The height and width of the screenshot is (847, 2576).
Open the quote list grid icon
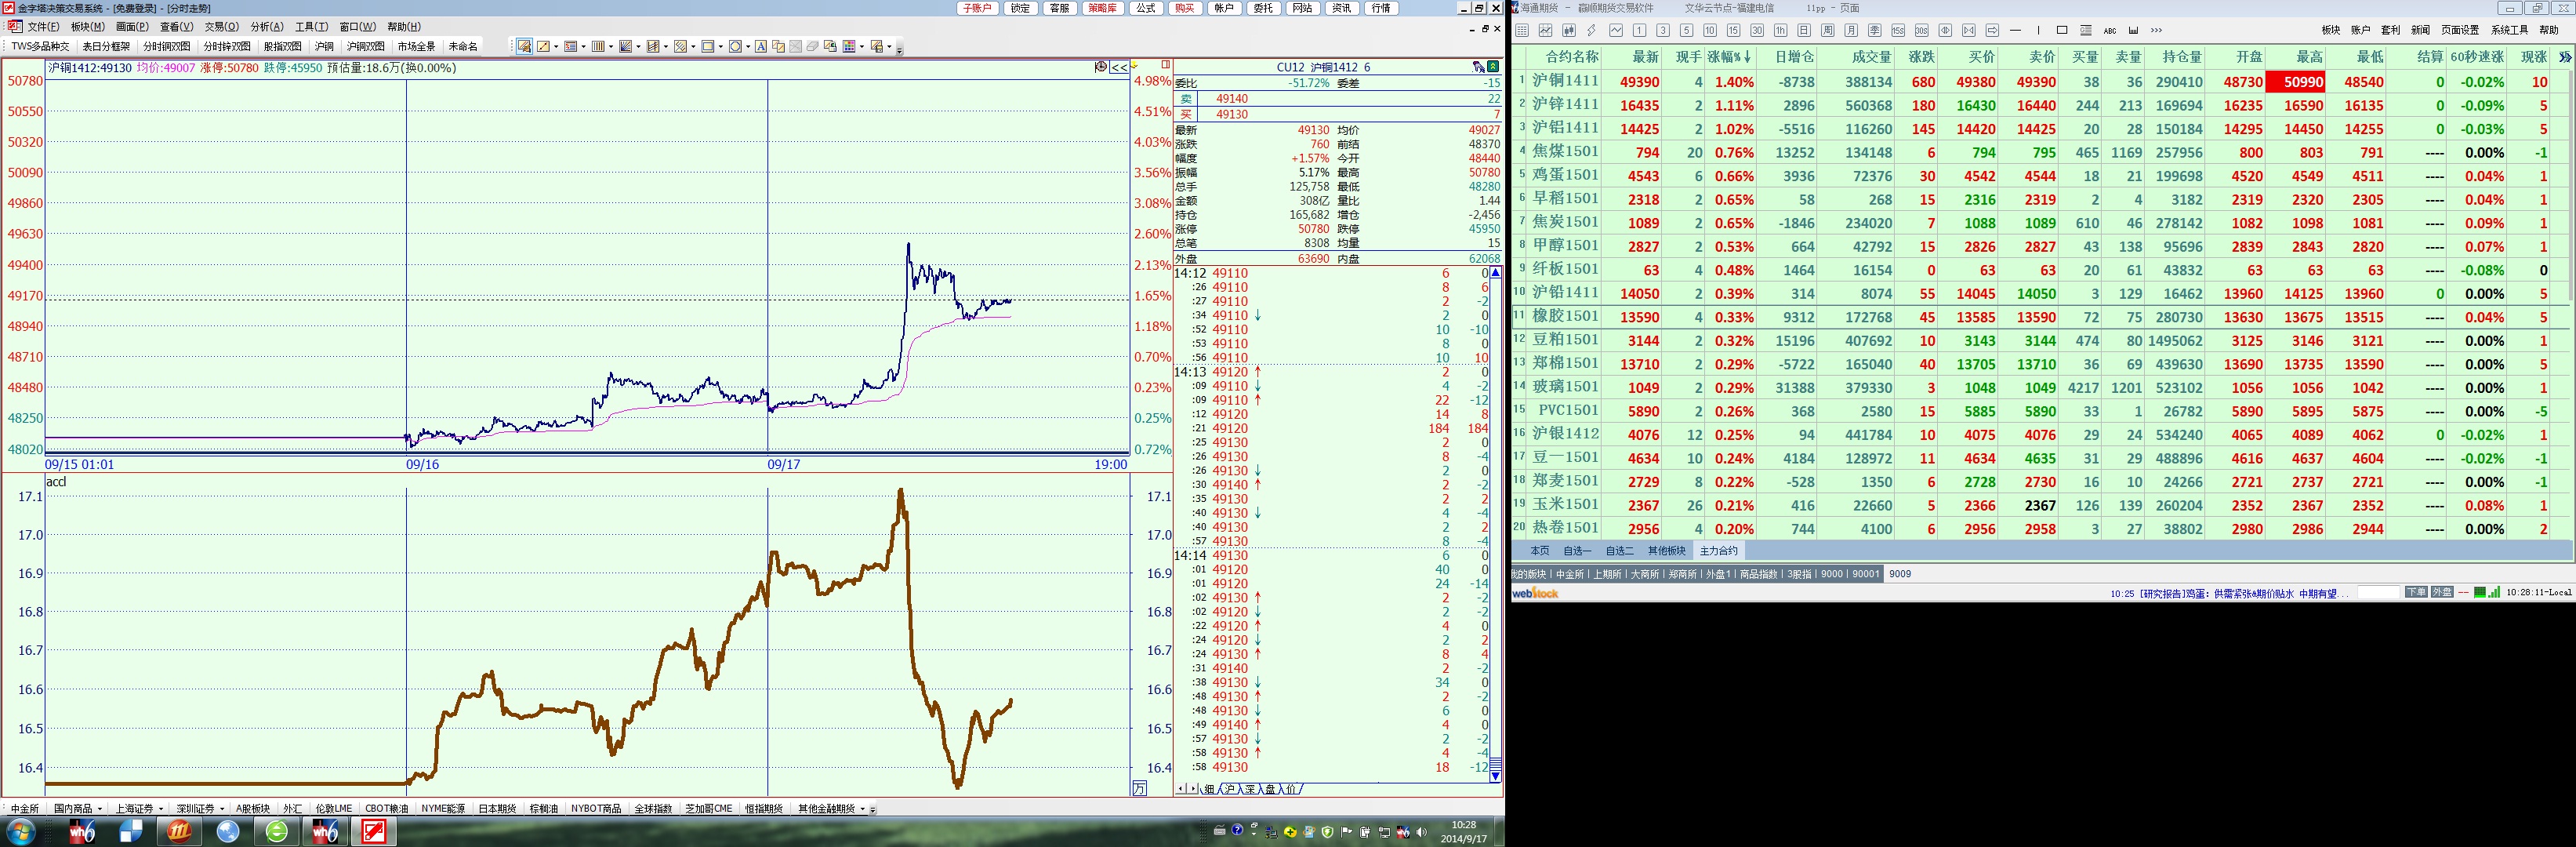pyautogui.click(x=1522, y=30)
